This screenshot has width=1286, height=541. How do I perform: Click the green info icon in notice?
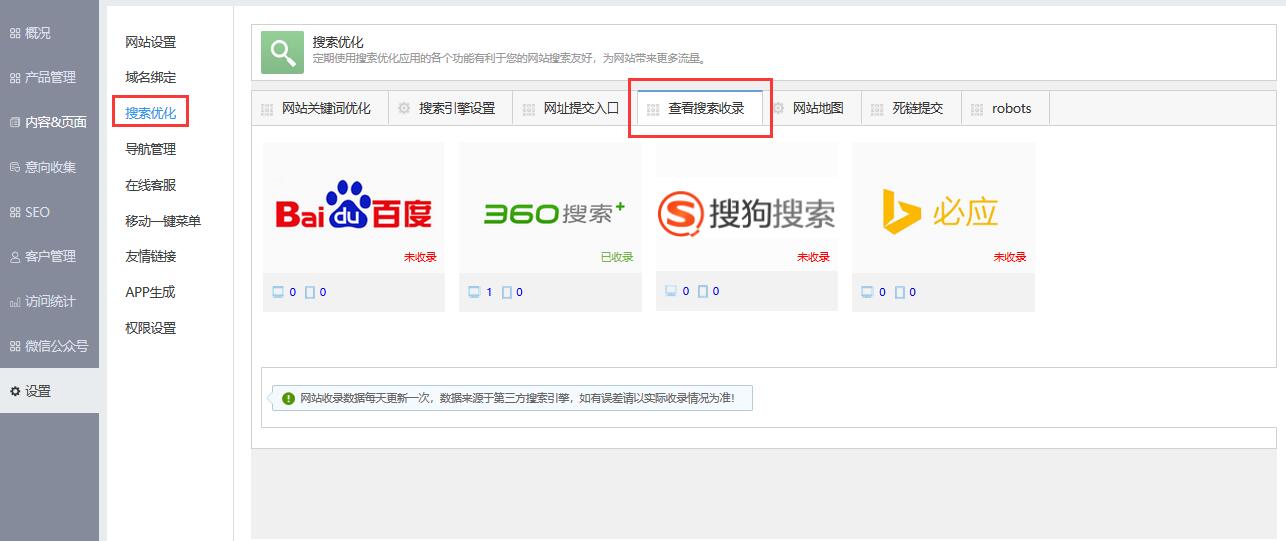tap(288, 398)
